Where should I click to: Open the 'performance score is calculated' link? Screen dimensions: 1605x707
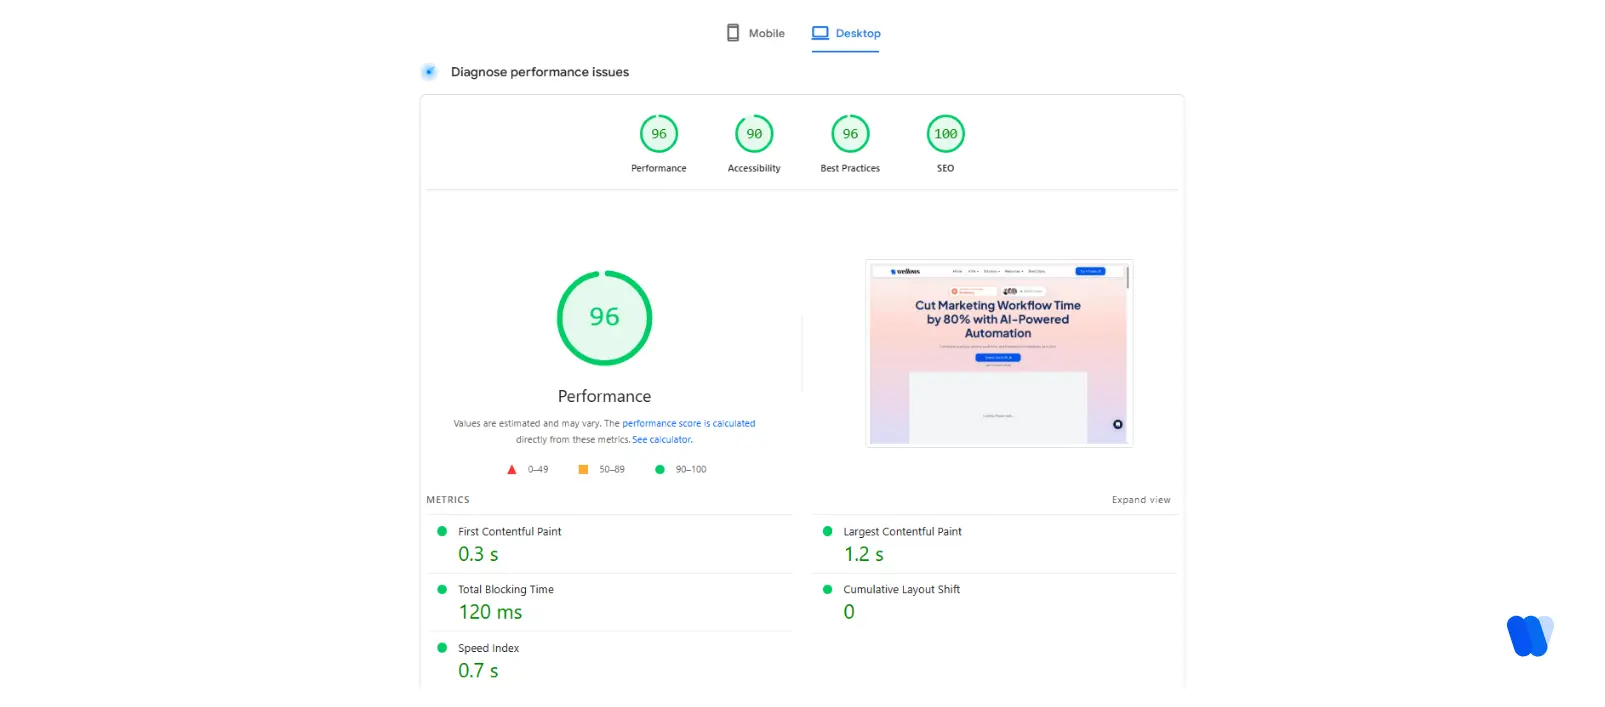689,424
